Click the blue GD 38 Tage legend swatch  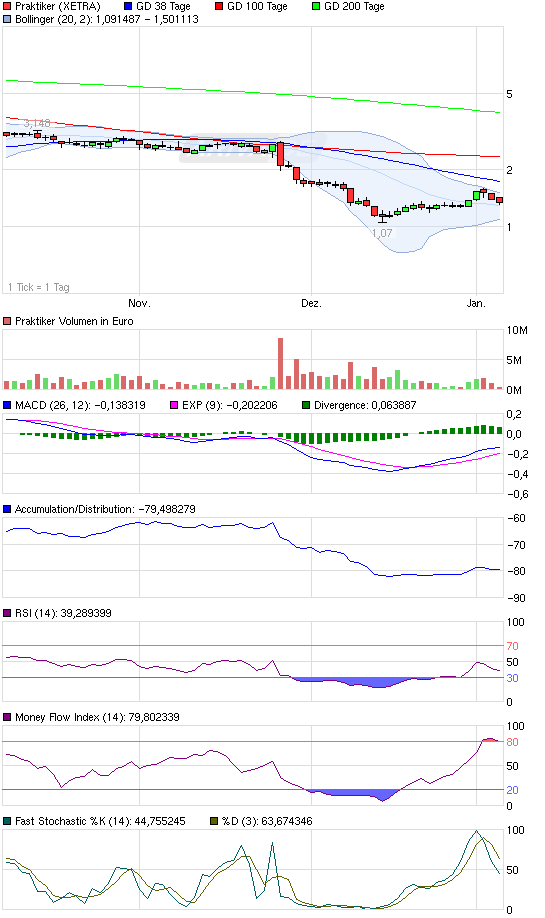pos(128,6)
